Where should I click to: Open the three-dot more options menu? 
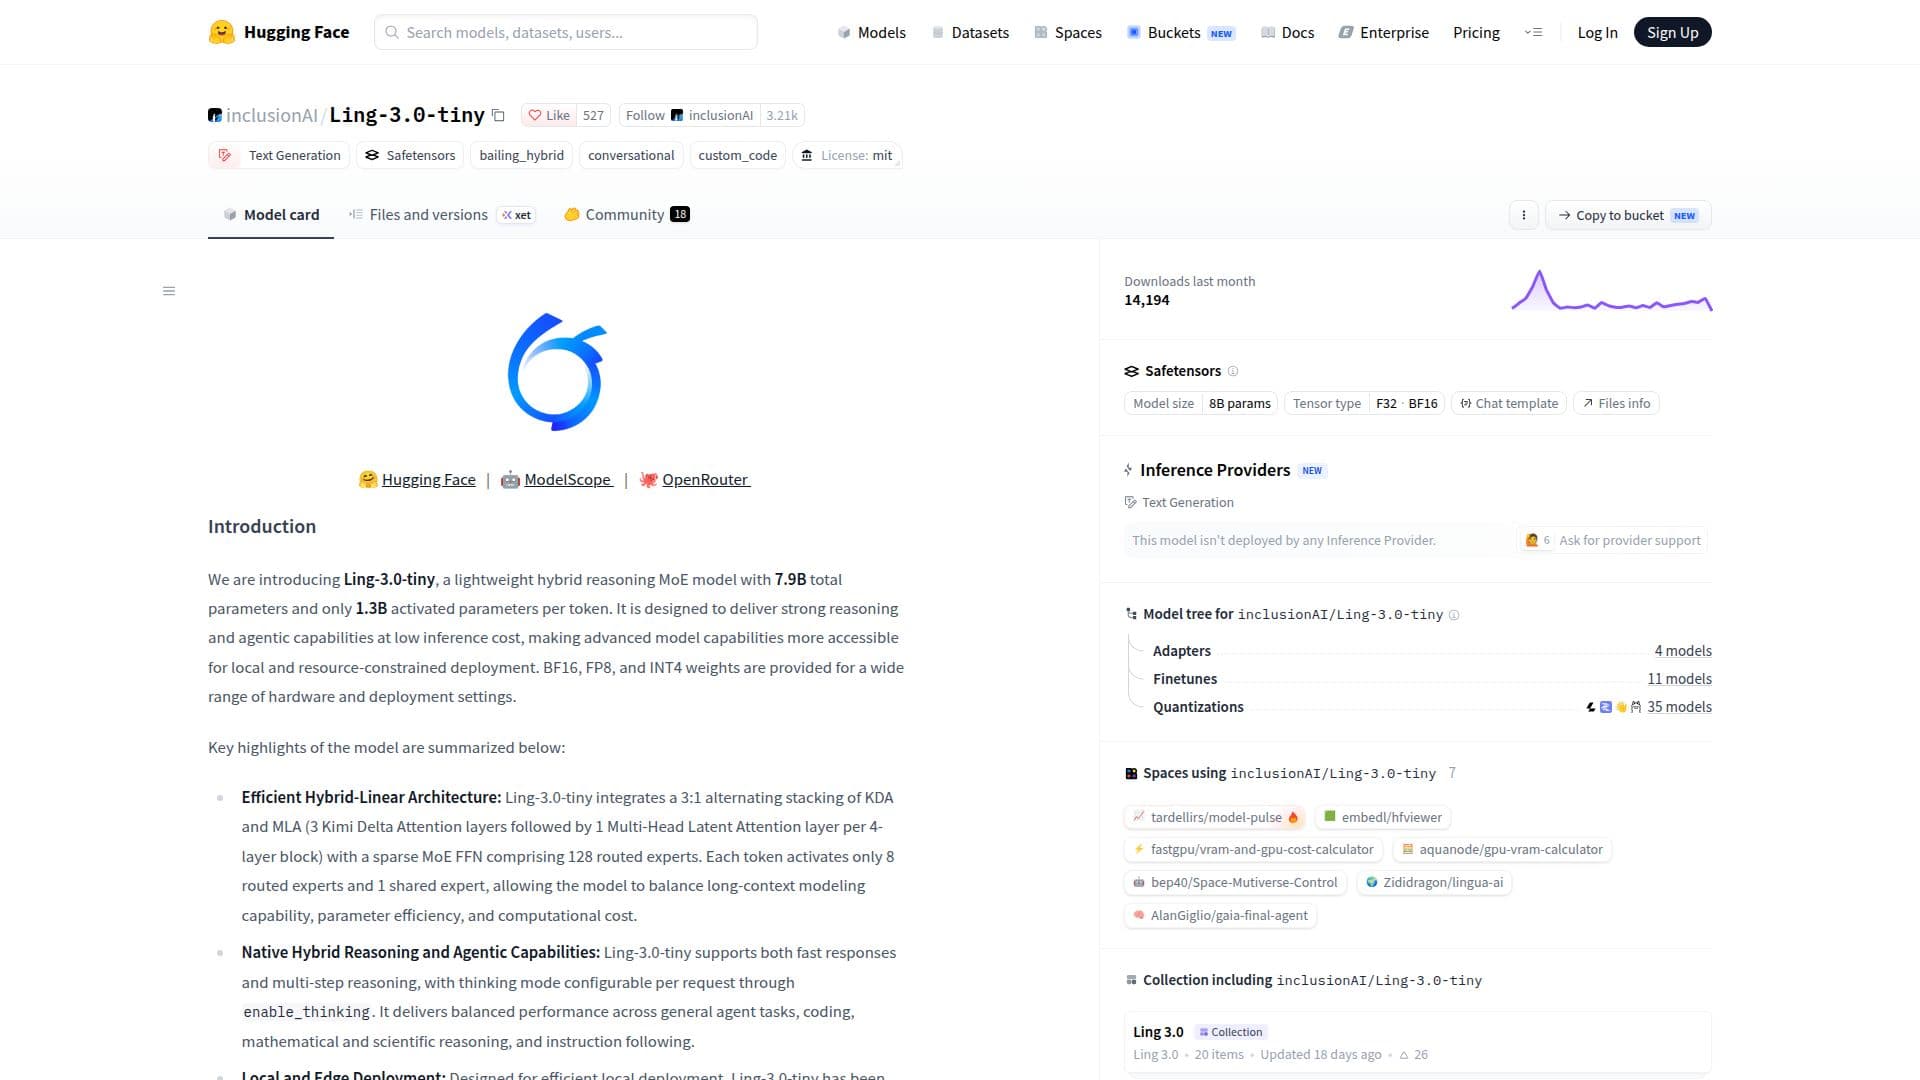(x=1523, y=215)
